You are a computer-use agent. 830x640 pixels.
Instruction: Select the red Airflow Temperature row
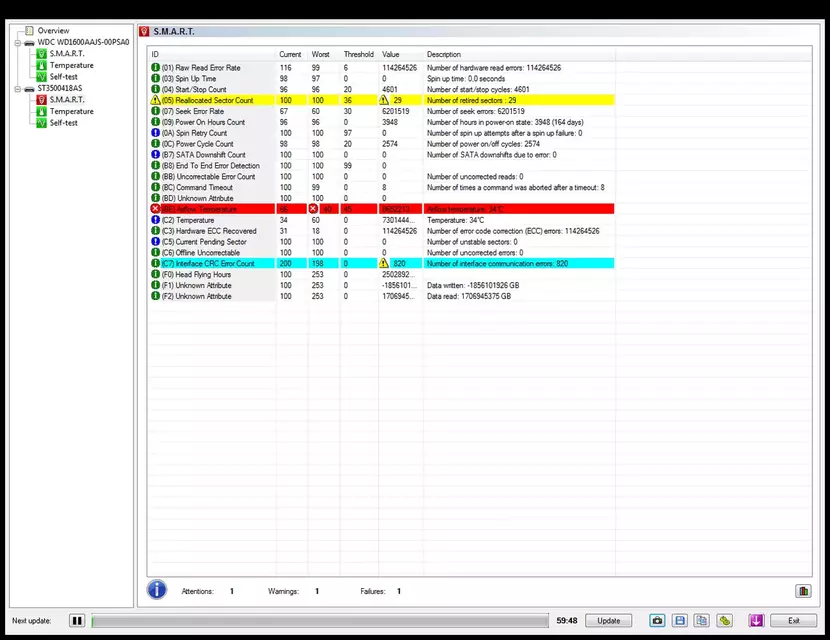point(382,209)
